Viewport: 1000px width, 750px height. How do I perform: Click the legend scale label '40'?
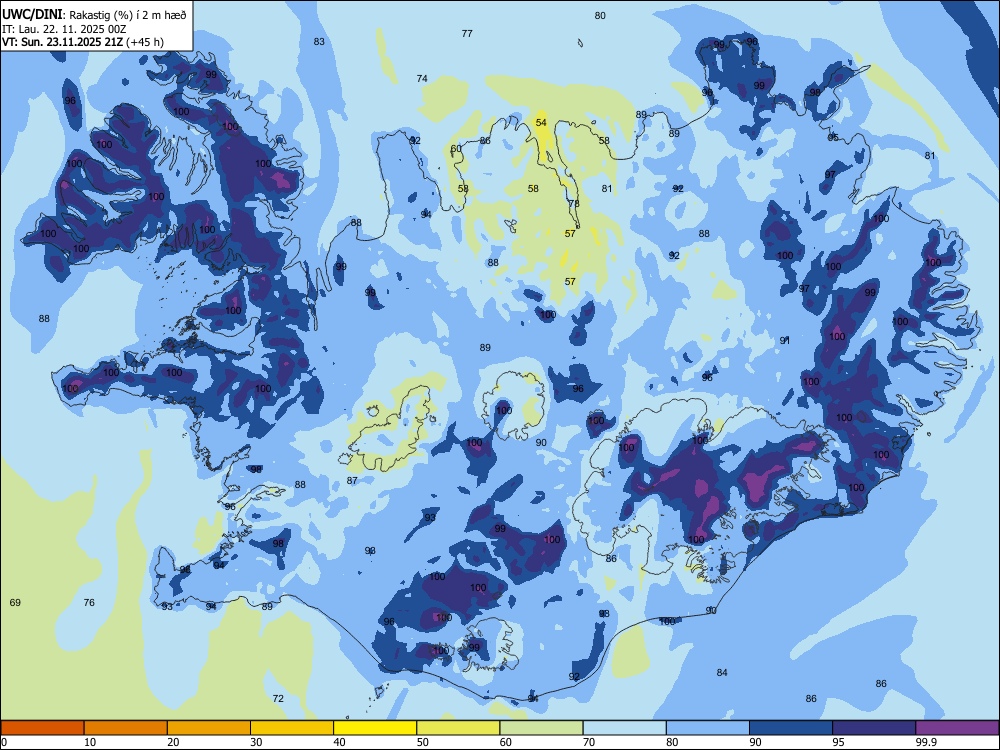click(339, 742)
